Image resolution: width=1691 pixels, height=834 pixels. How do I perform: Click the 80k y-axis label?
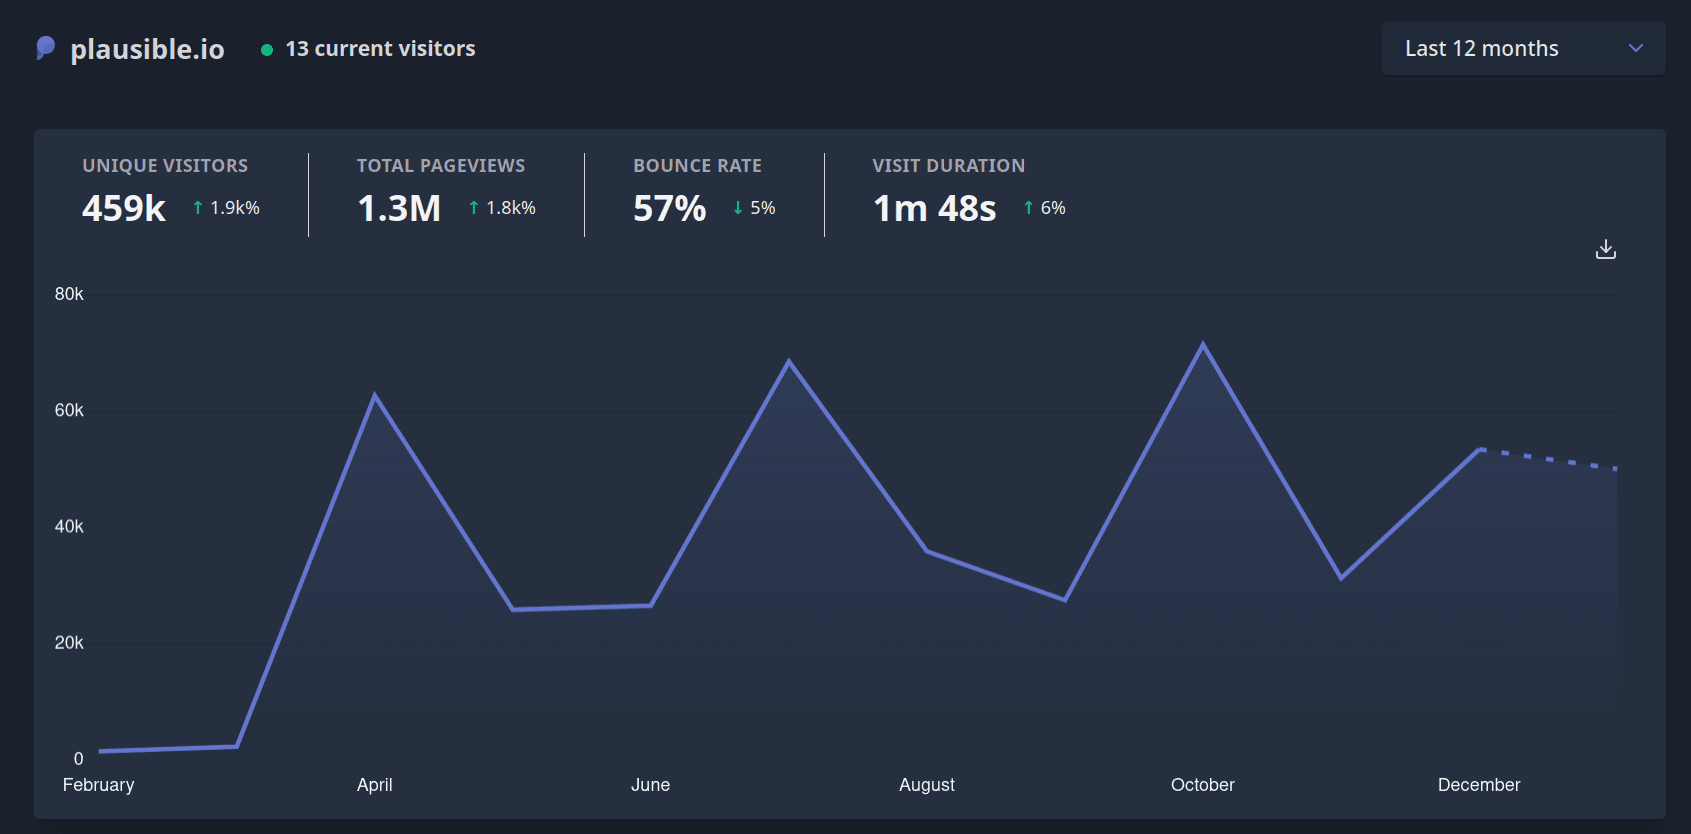tap(69, 294)
